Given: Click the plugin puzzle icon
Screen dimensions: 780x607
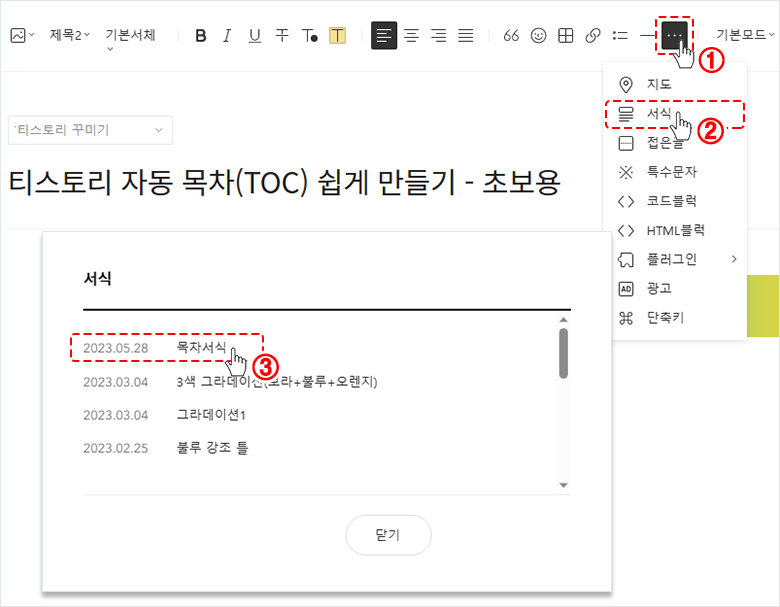Looking at the screenshot, I should click(626, 259).
